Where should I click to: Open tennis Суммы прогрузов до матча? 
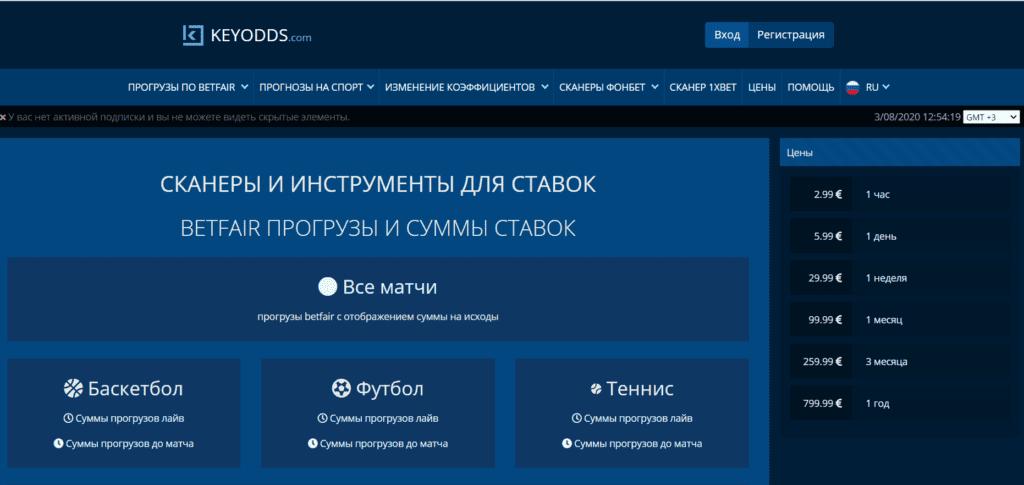(638, 444)
